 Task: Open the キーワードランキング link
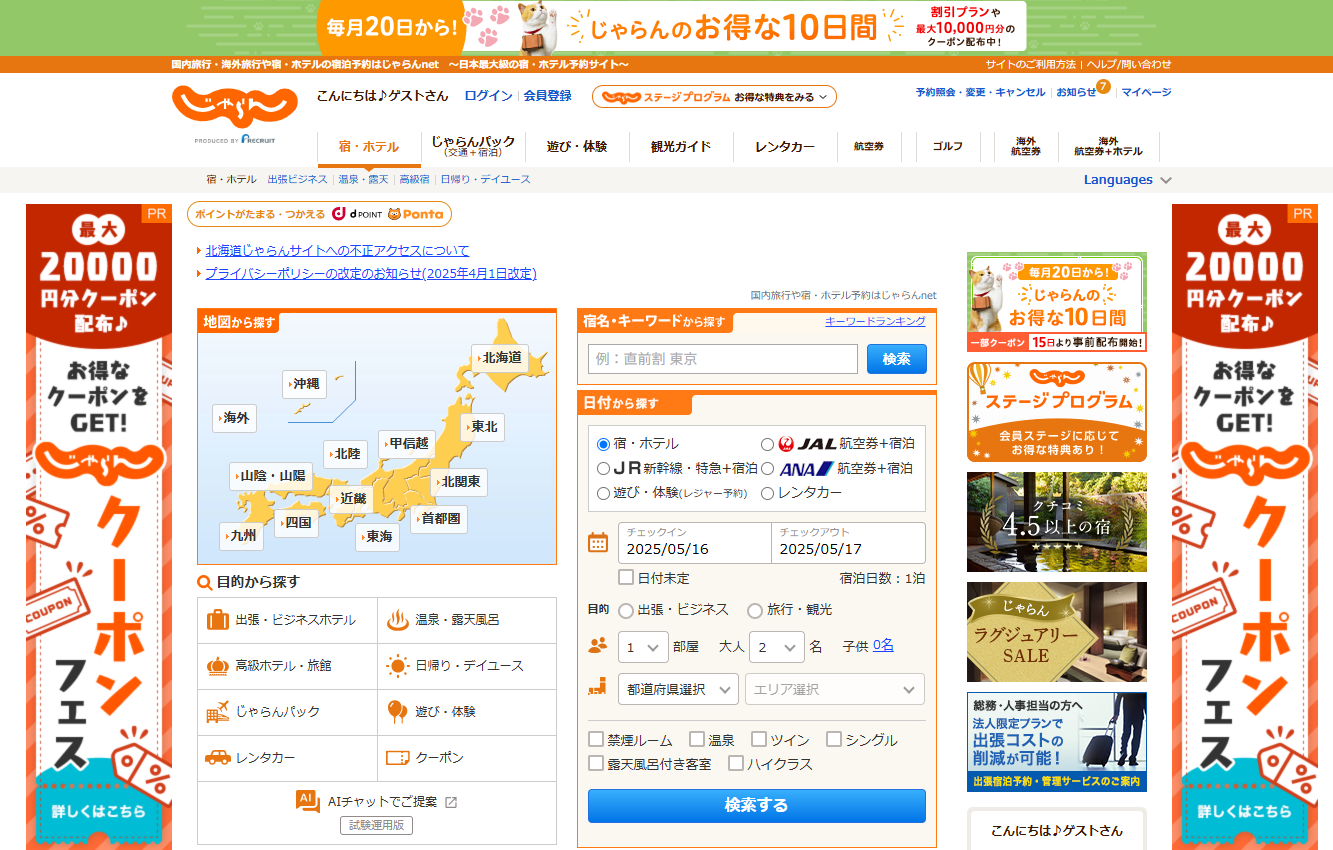click(x=875, y=321)
